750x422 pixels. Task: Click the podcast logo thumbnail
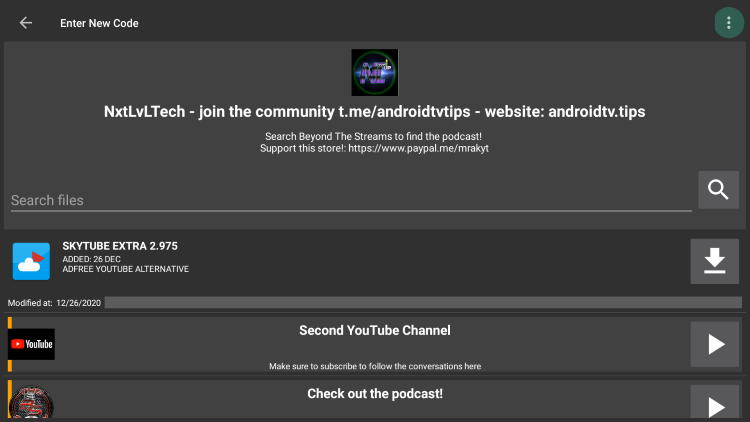click(x=31, y=403)
